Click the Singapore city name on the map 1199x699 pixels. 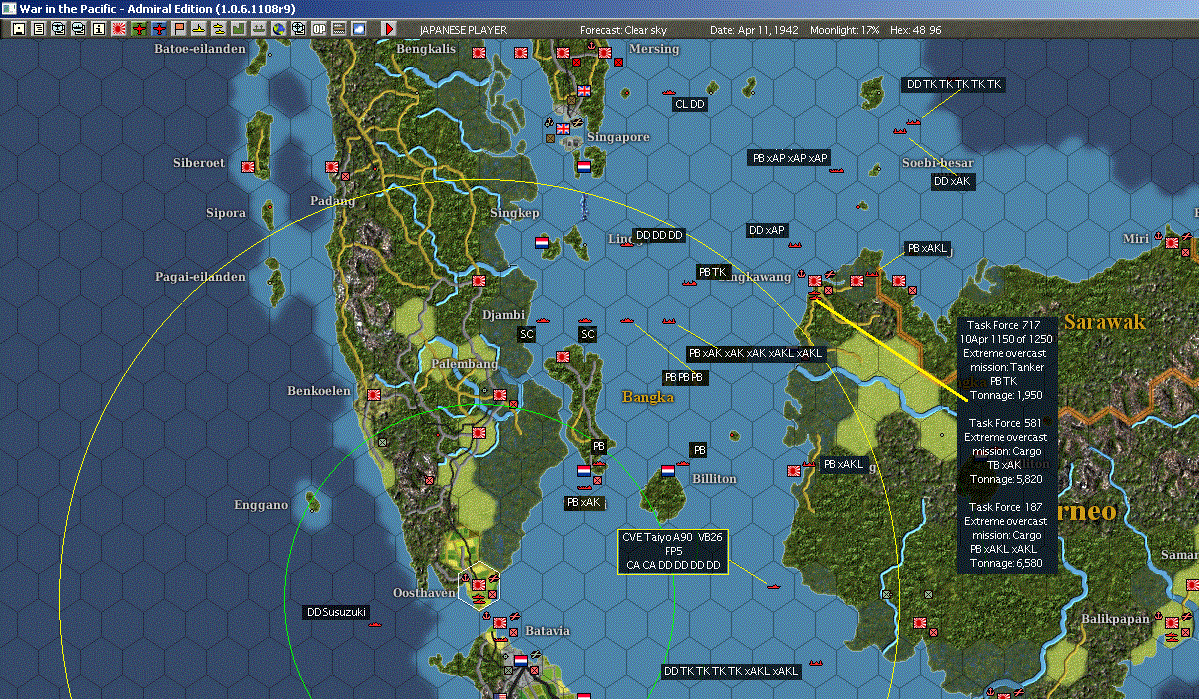pos(618,137)
